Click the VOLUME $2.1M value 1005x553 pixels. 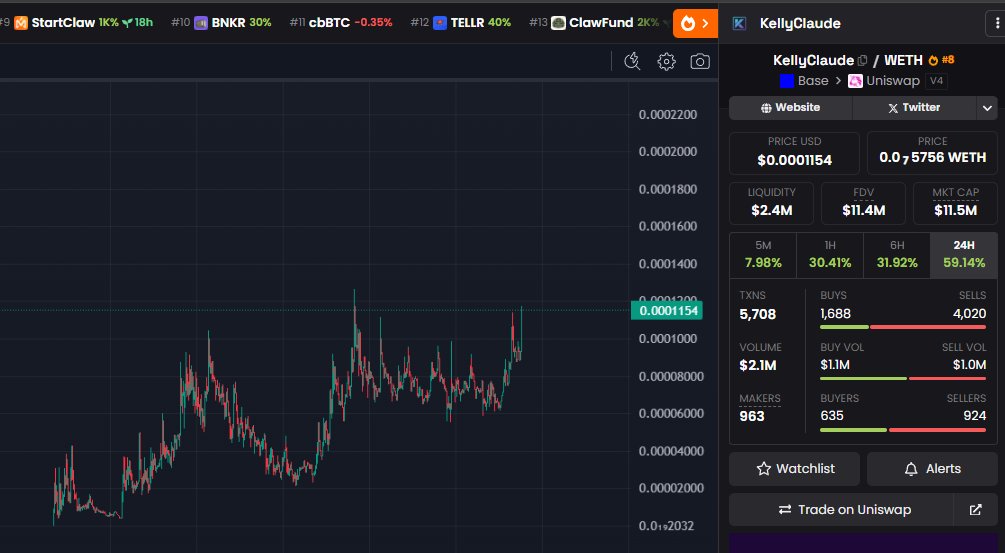pyautogui.click(x=758, y=365)
